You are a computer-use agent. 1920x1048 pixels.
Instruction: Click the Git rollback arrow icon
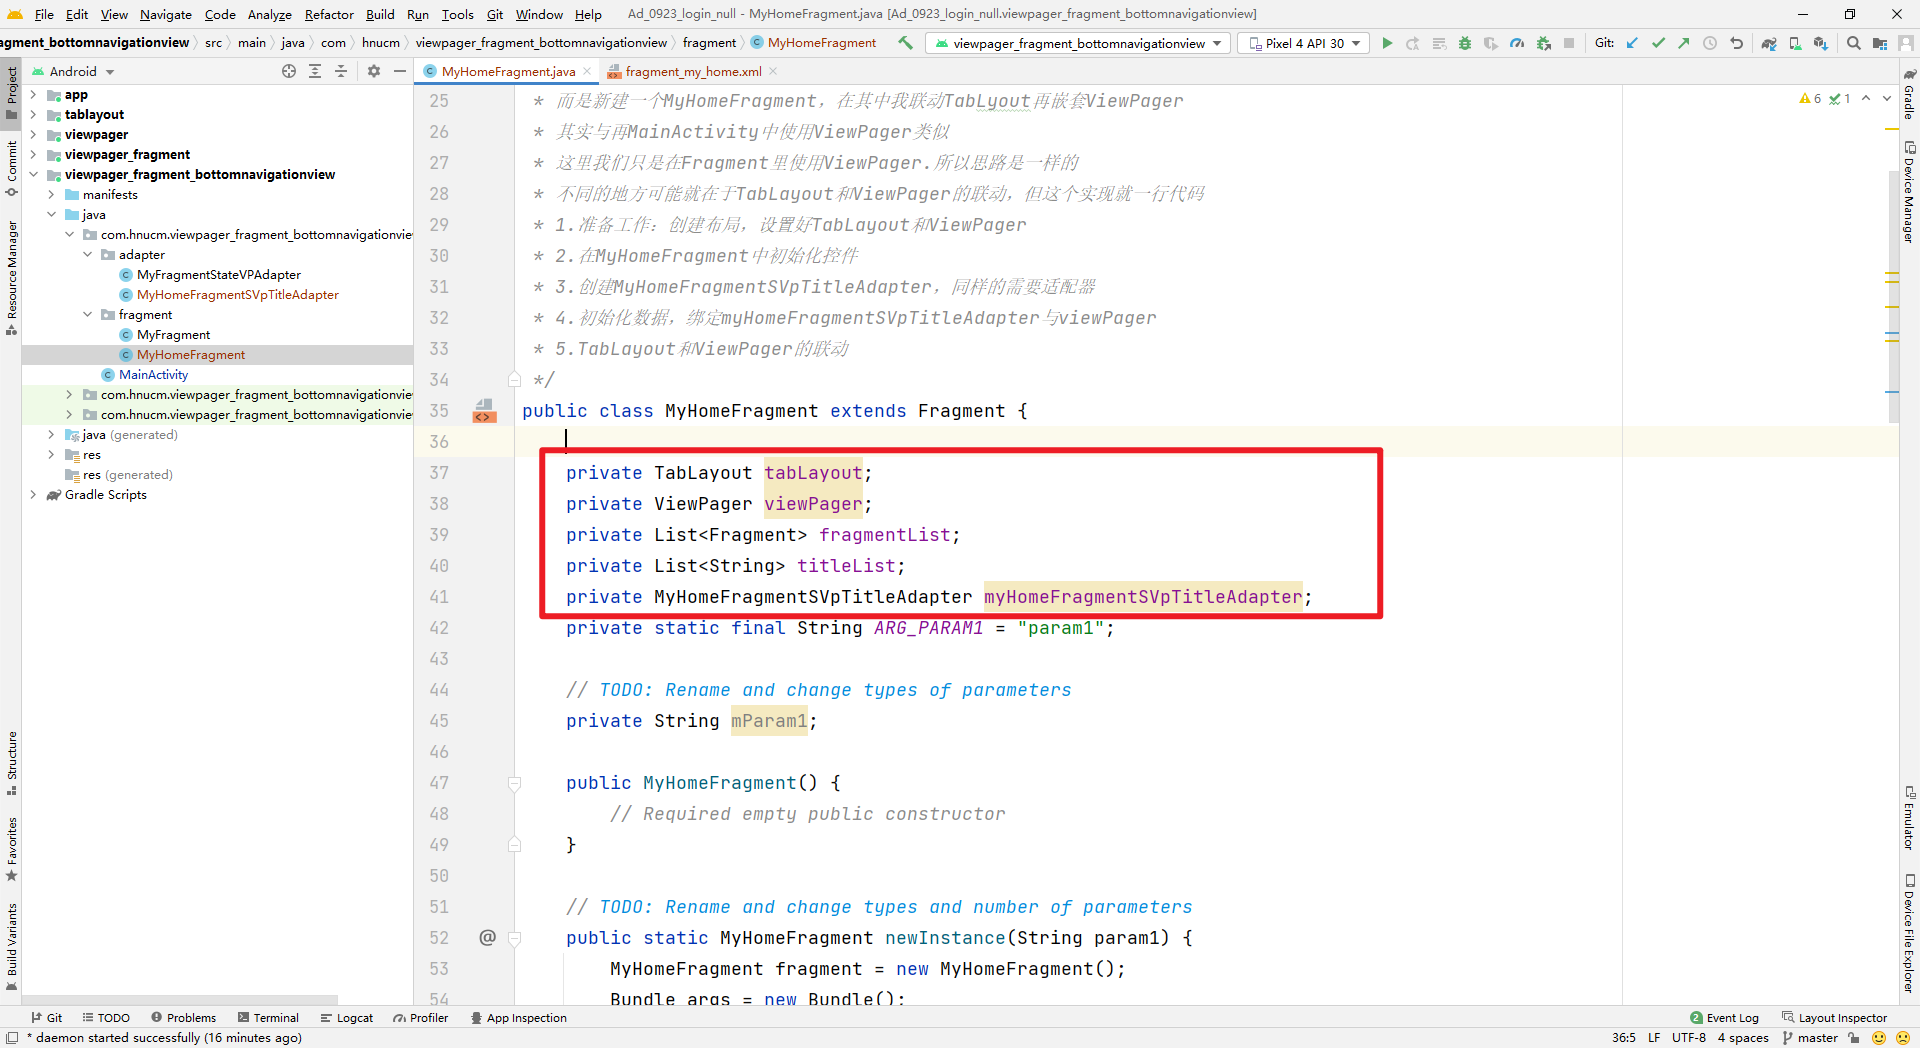pos(1737,43)
